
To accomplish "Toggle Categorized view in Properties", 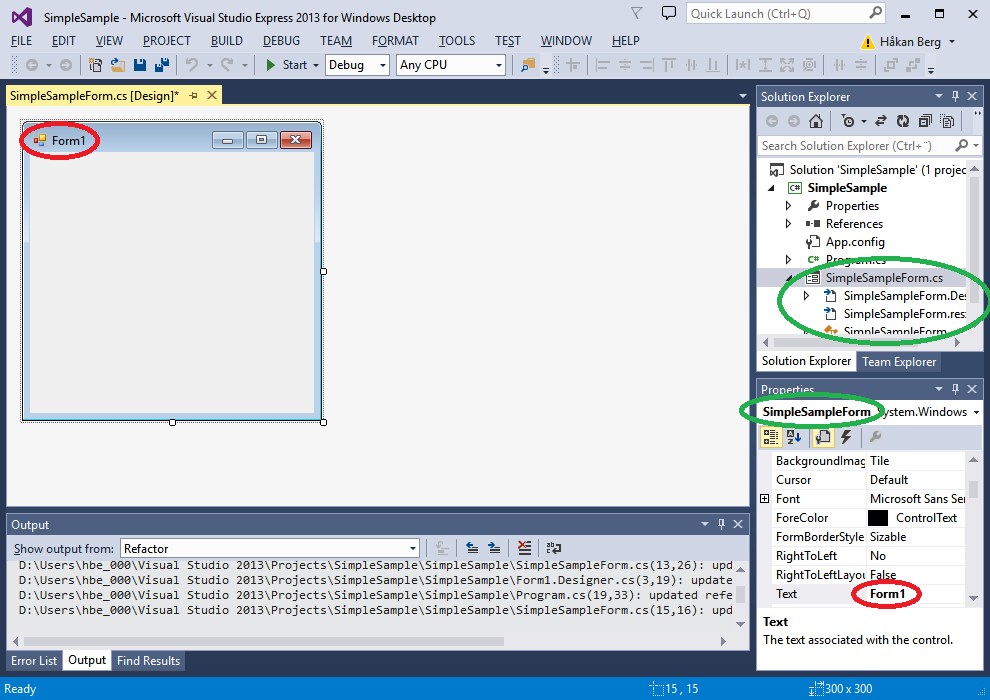I will tap(771, 437).
